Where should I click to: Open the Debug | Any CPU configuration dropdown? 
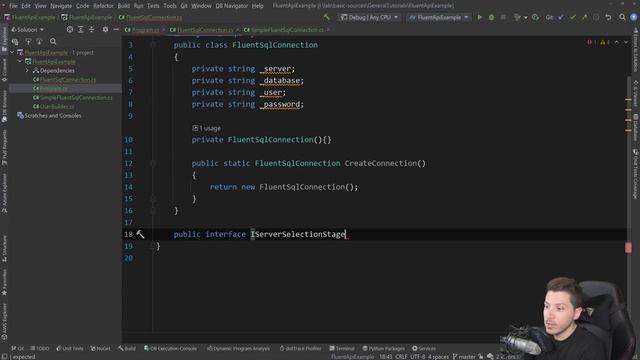369,17
